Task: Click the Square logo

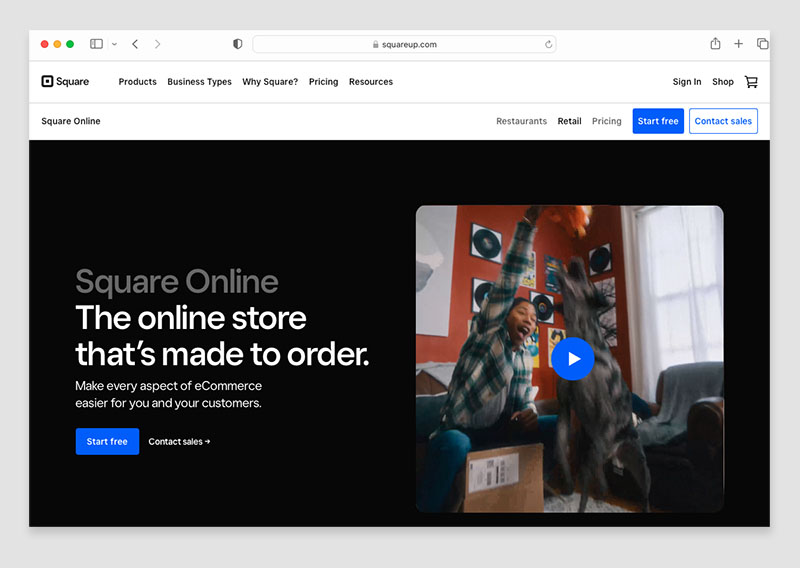Action: click(65, 82)
